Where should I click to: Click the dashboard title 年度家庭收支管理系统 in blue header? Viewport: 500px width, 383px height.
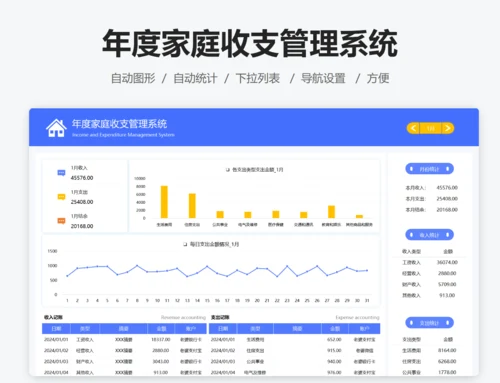tap(119, 124)
